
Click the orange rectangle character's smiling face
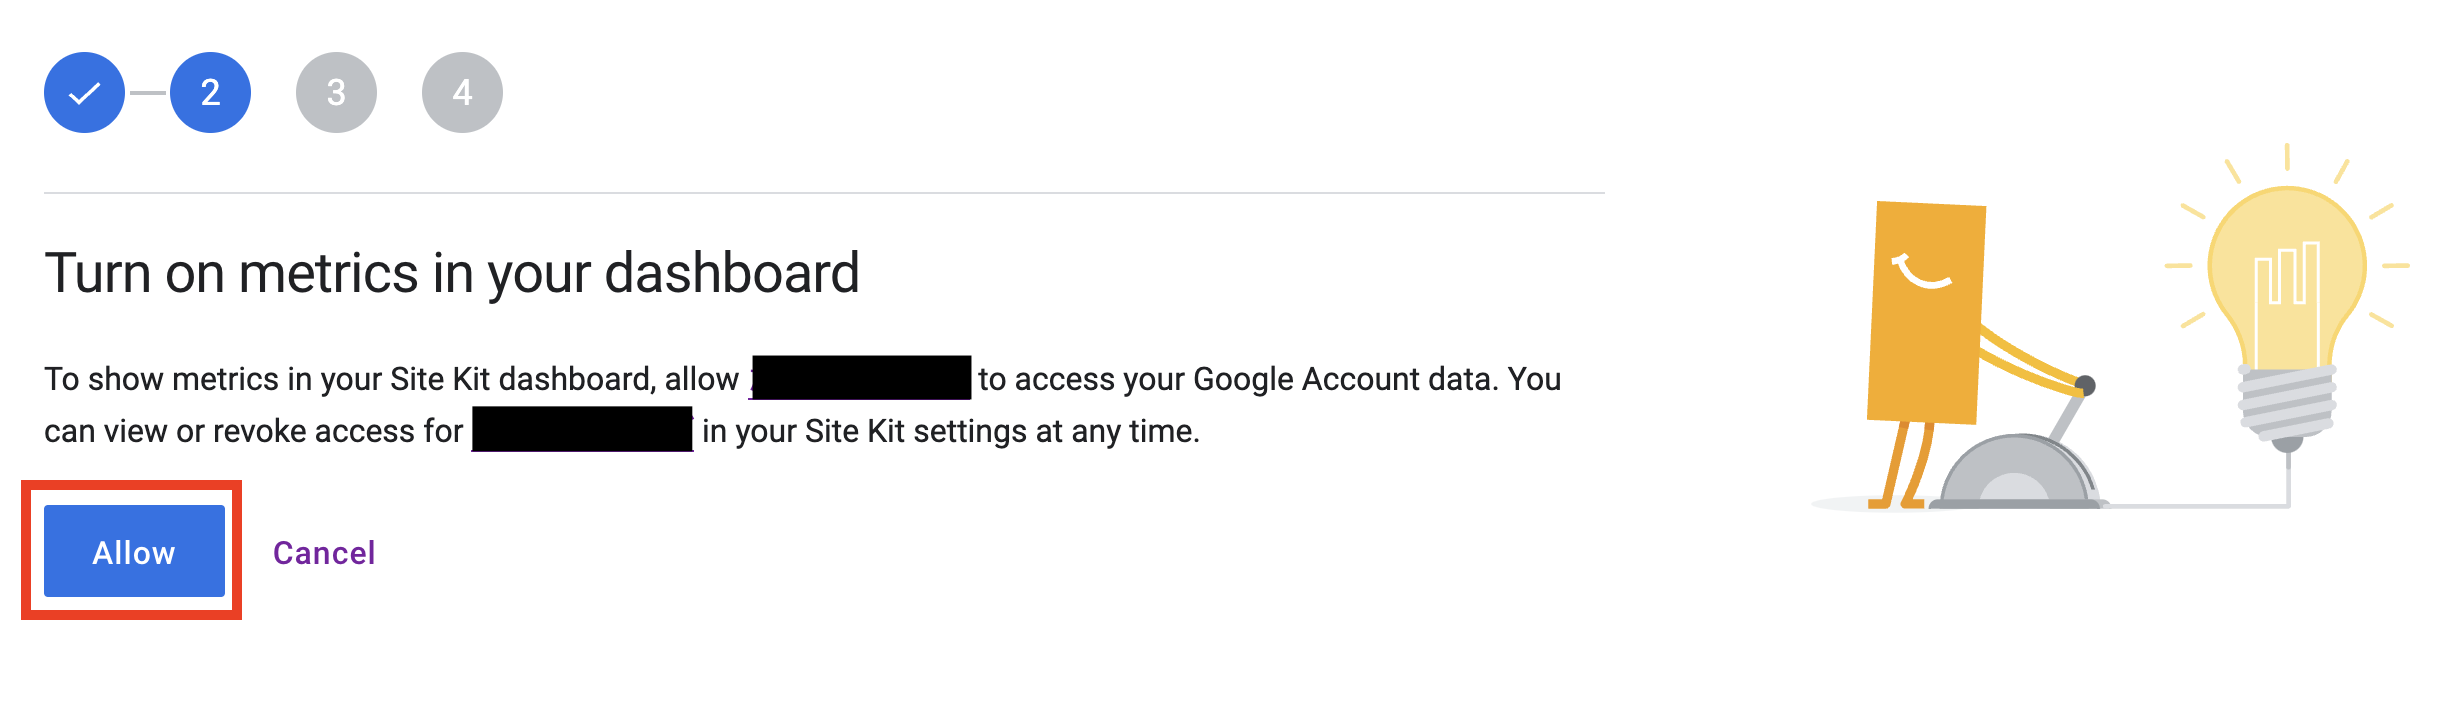pyautogui.click(x=1920, y=270)
